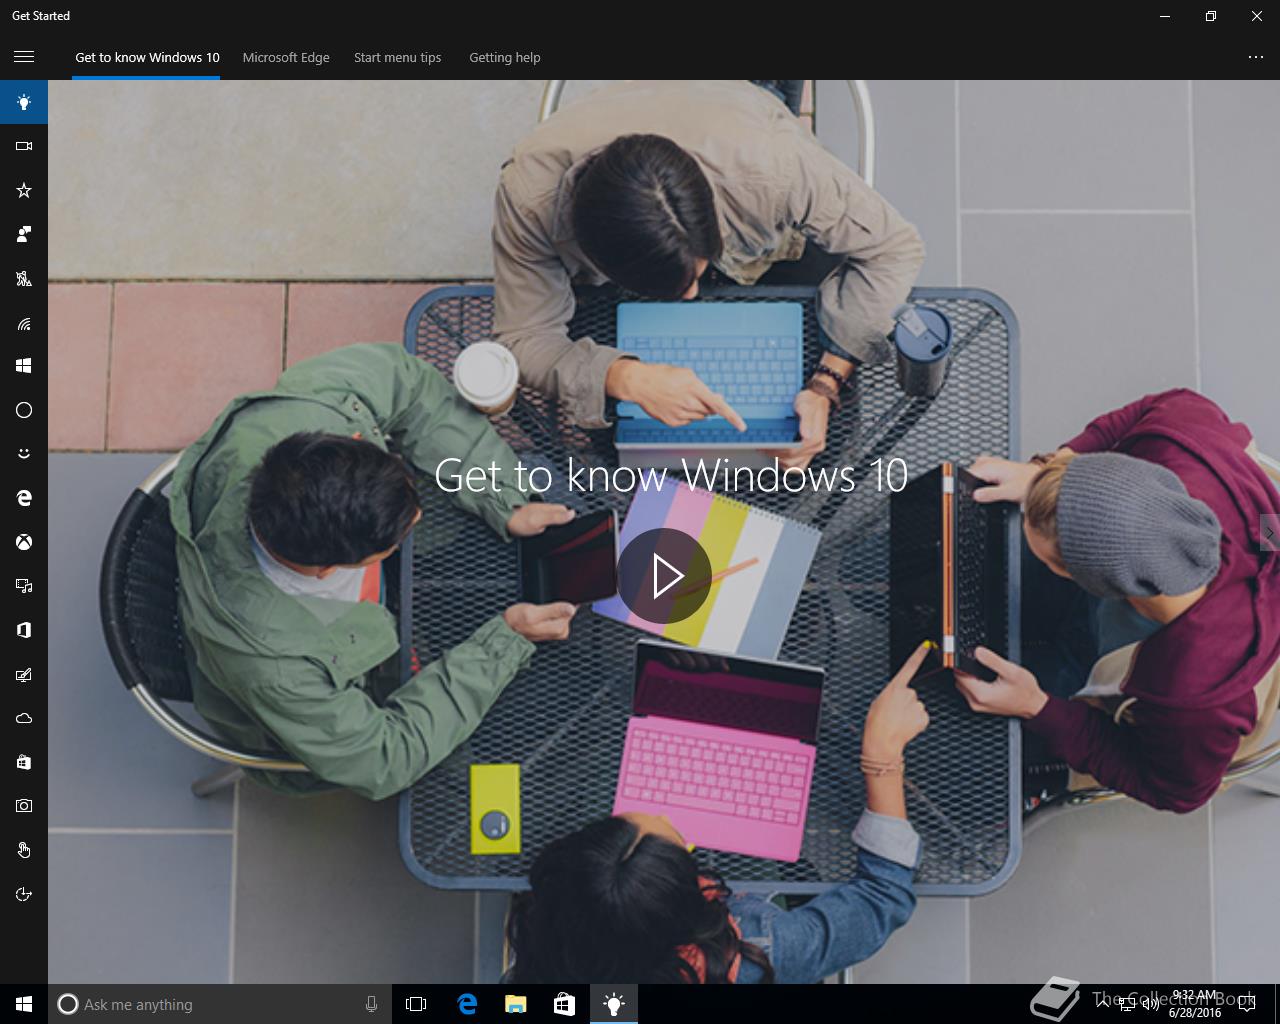Open the Windows logo Start sidebar icon

[24, 366]
